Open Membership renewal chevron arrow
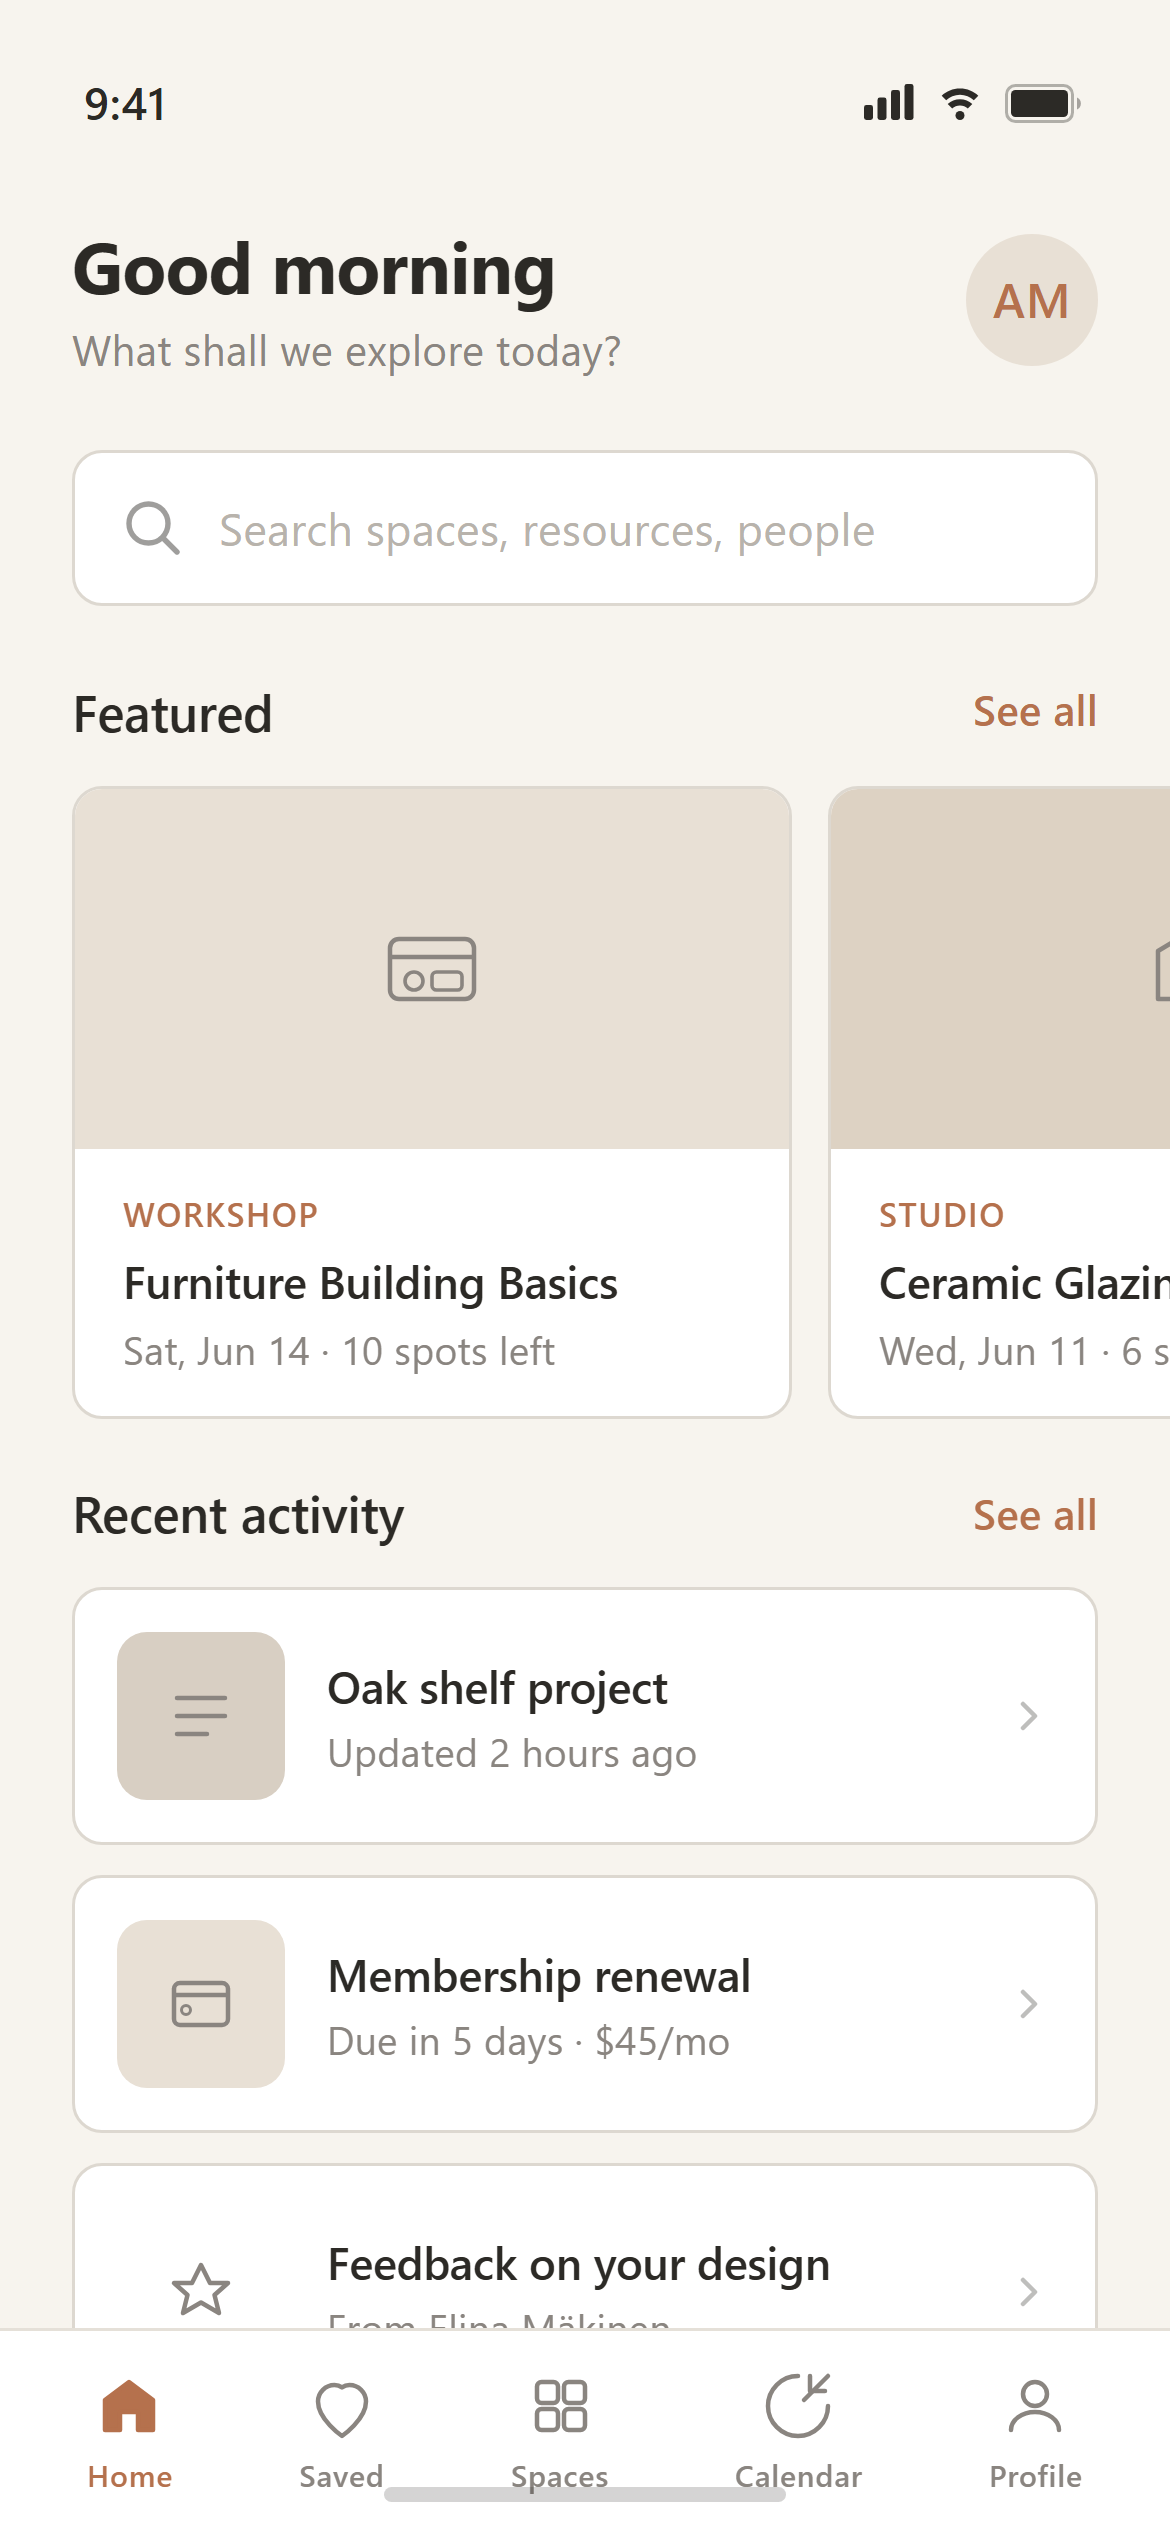1170x2532 pixels. tap(1028, 2003)
